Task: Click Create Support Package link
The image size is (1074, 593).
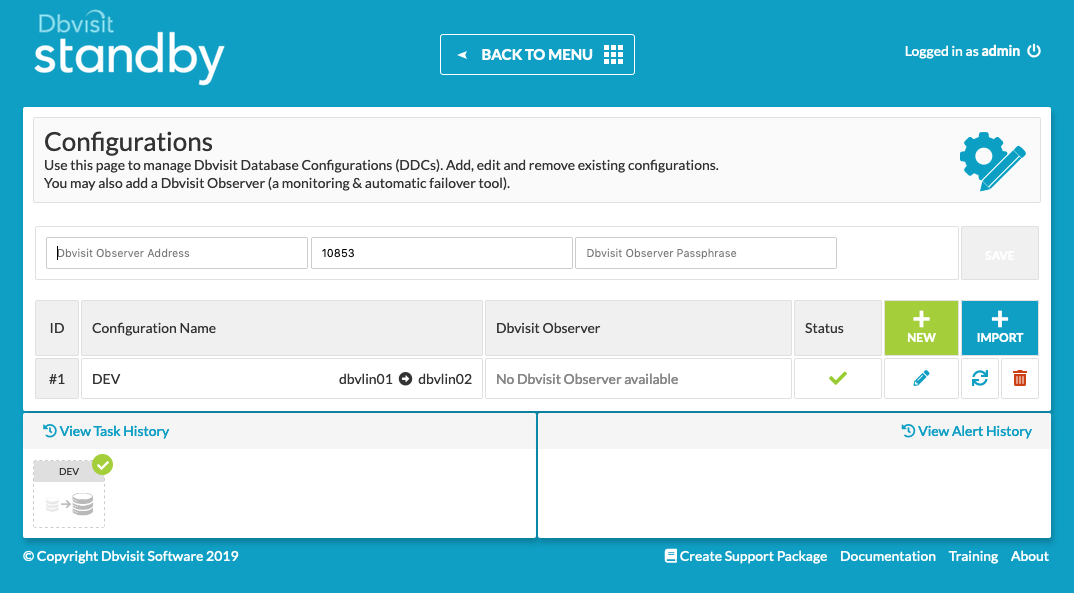Action: (x=746, y=556)
